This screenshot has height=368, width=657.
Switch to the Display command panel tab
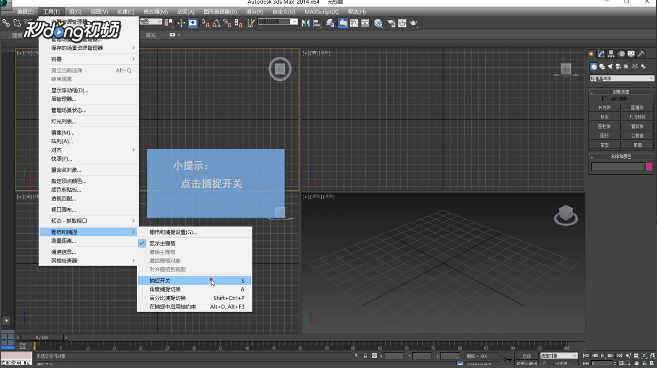tap(631, 54)
